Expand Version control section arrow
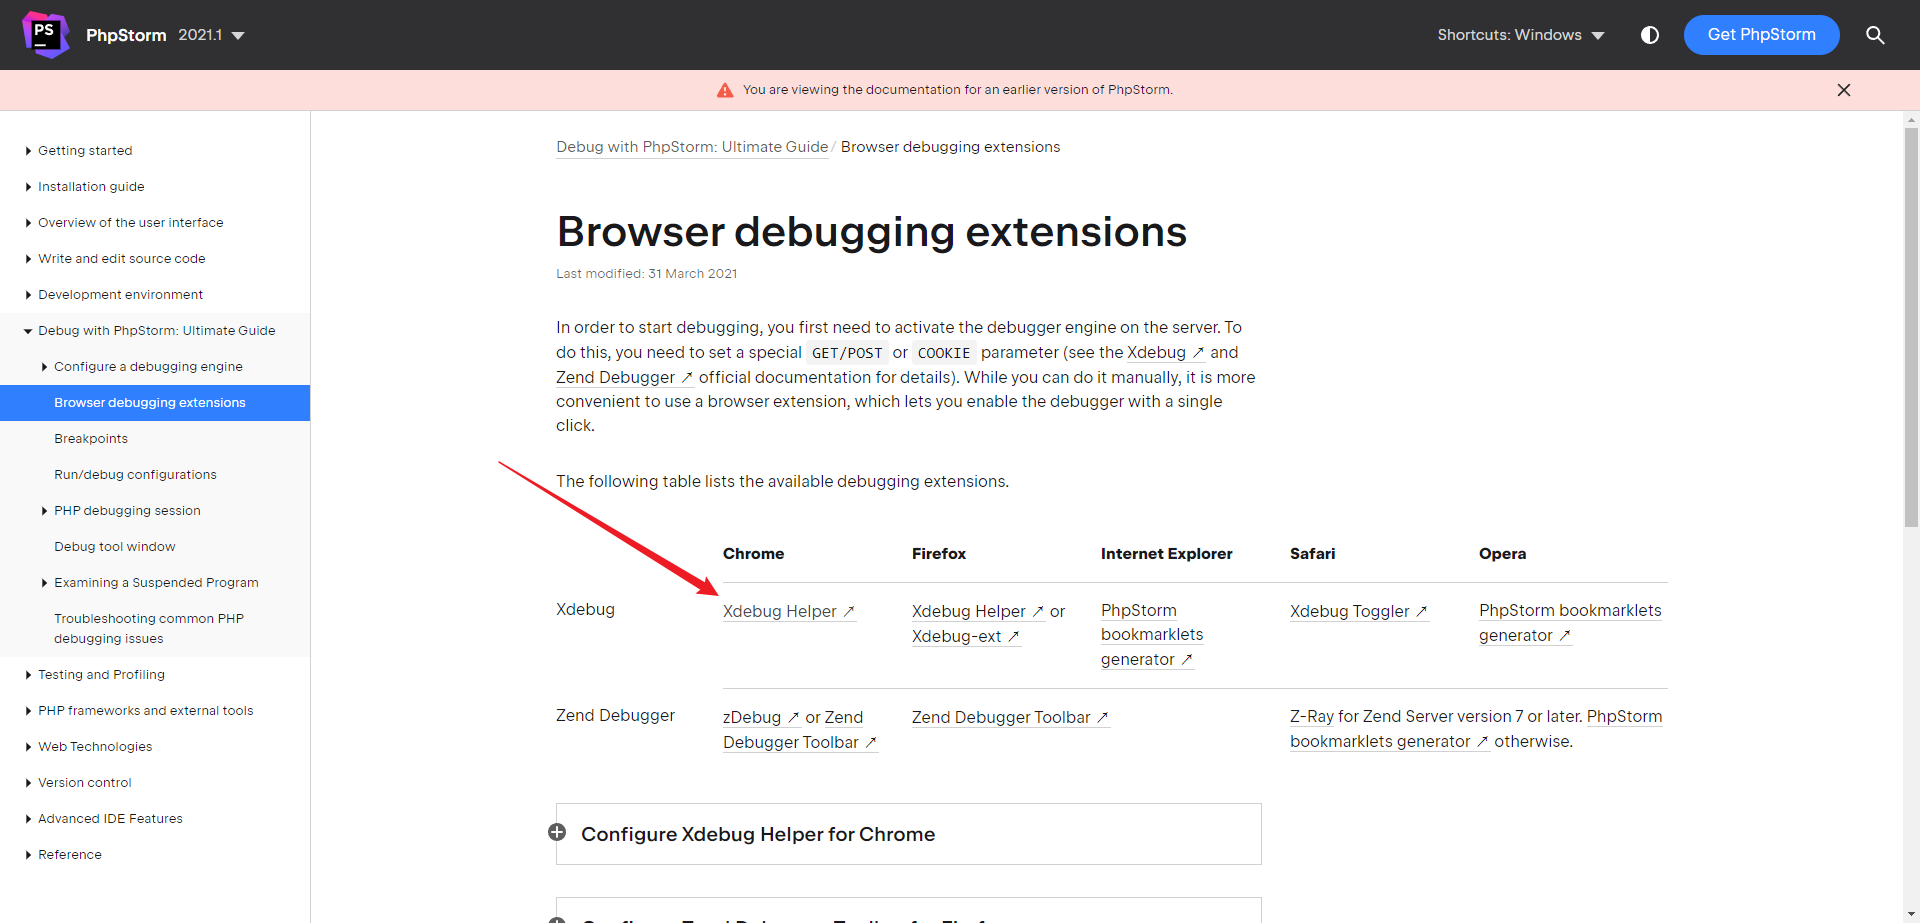The width and height of the screenshot is (1920, 923). 28,783
